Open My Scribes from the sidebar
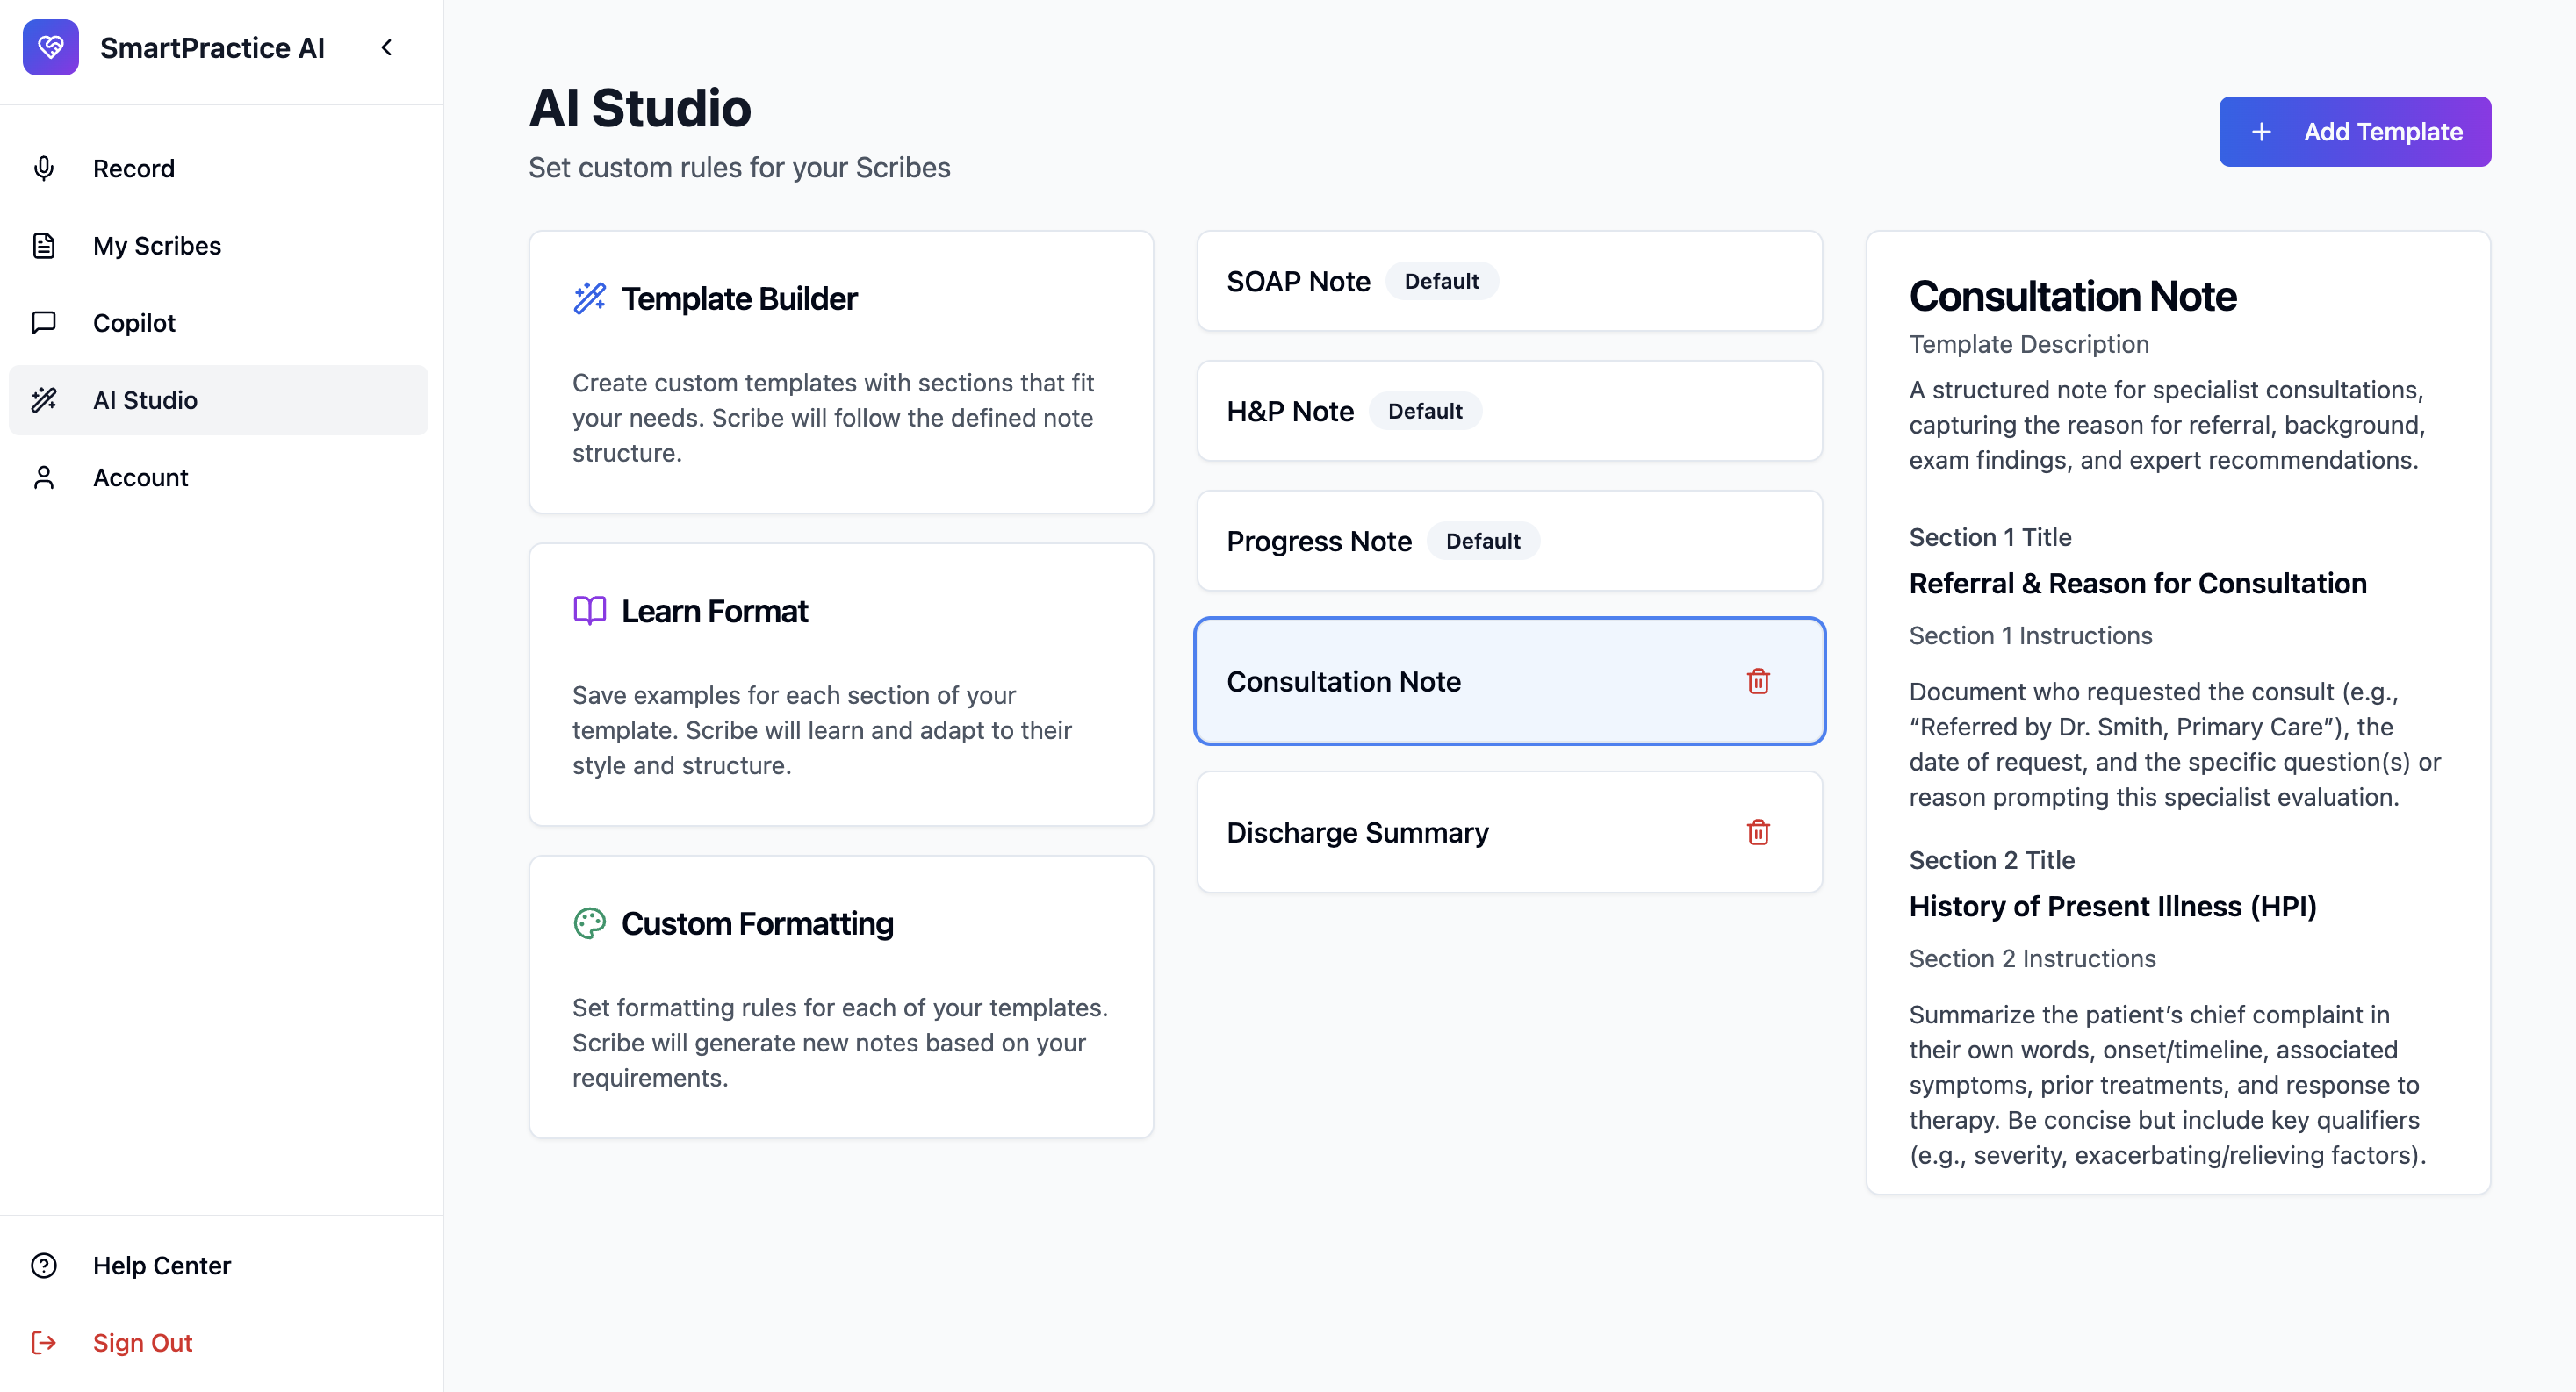This screenshot has width=2576, height=1392. tap(156, 246)
